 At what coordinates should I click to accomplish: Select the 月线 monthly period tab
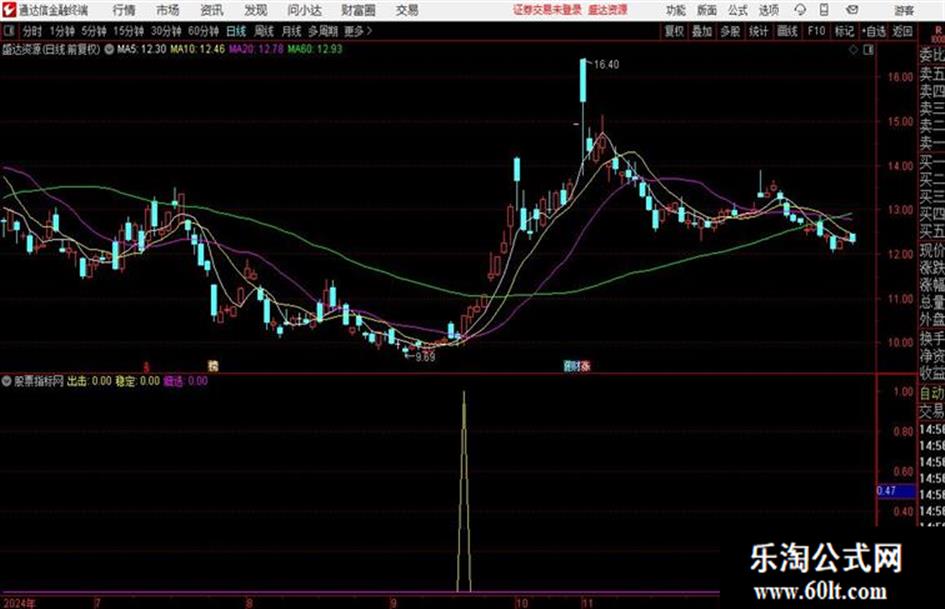click(292, 31)
